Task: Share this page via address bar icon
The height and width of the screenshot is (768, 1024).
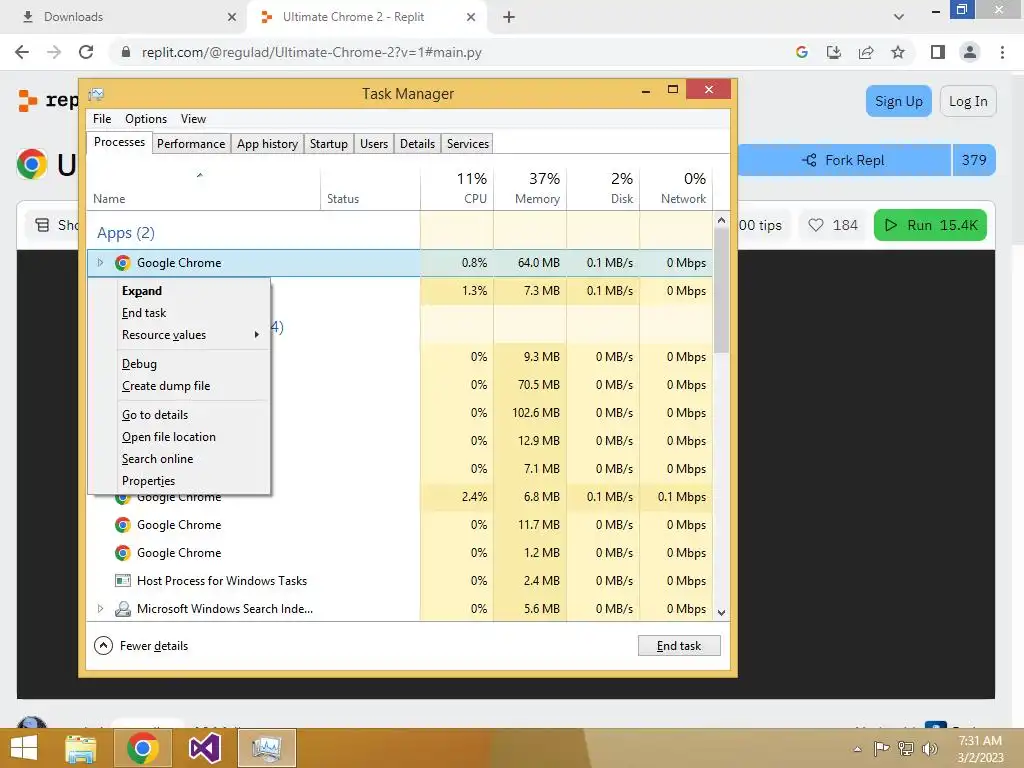Action: (866, 52)
